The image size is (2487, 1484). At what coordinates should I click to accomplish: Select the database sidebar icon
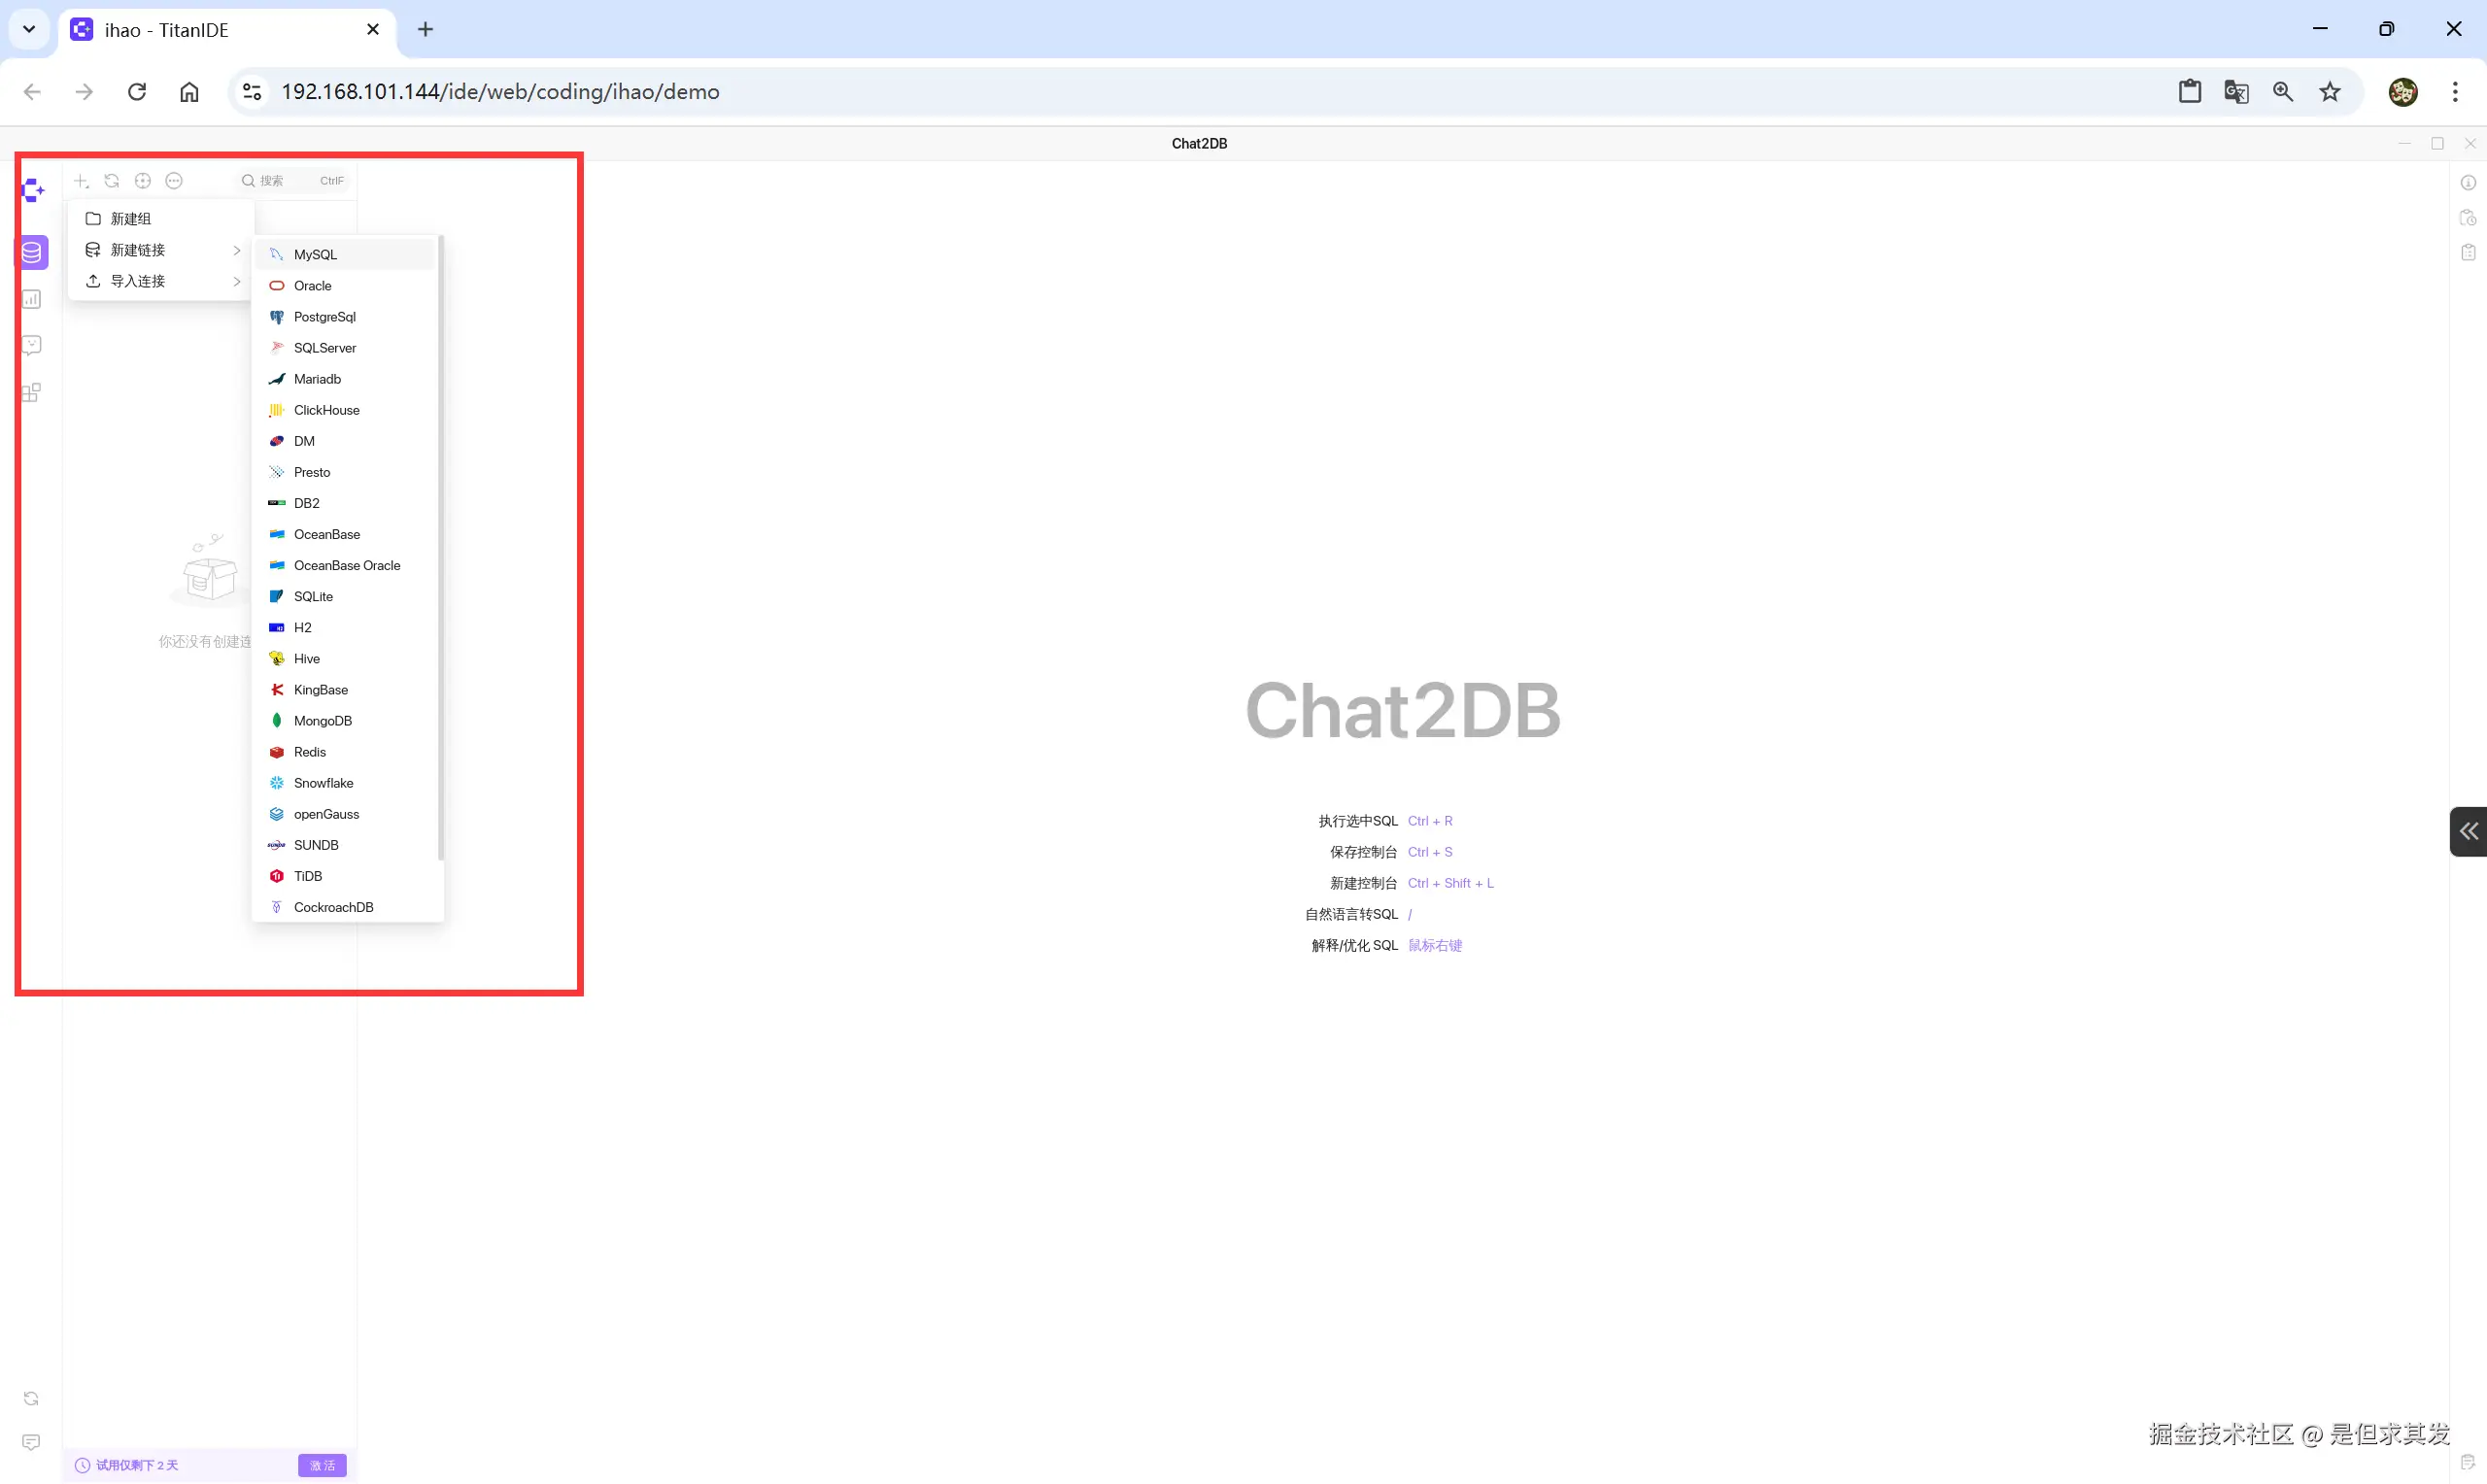[32, 252]
